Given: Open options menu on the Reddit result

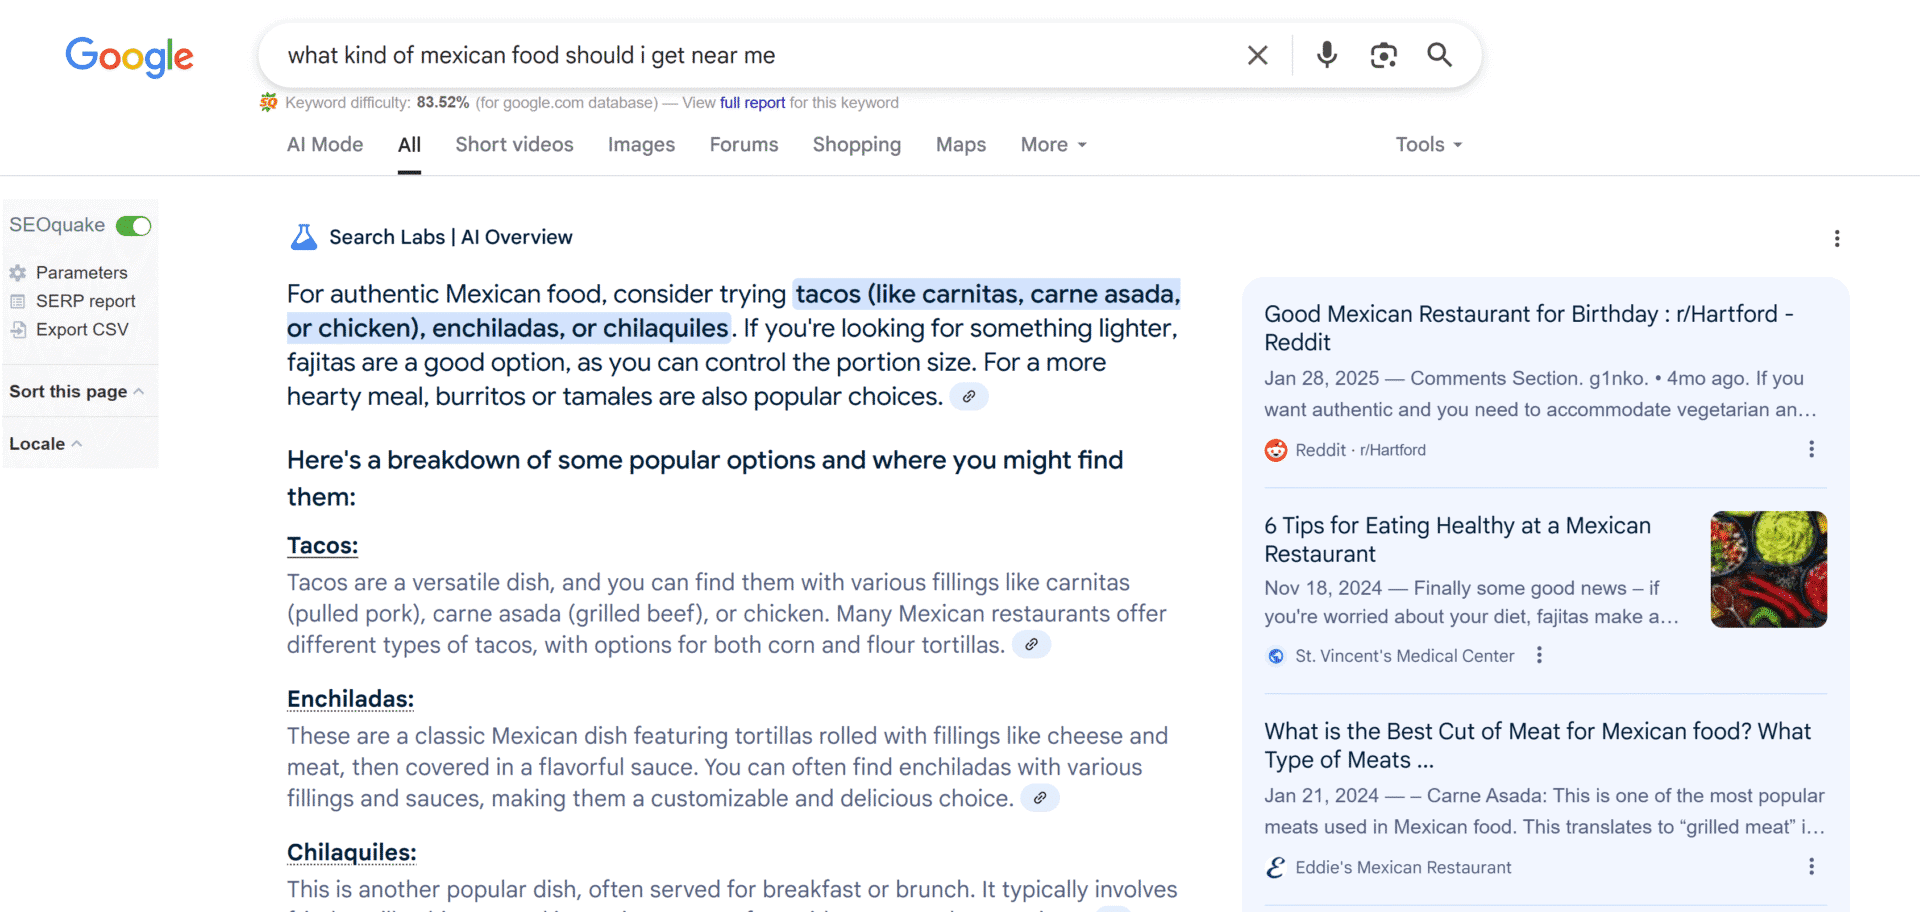Looking at the screenshot, I should pos(1812,449).
